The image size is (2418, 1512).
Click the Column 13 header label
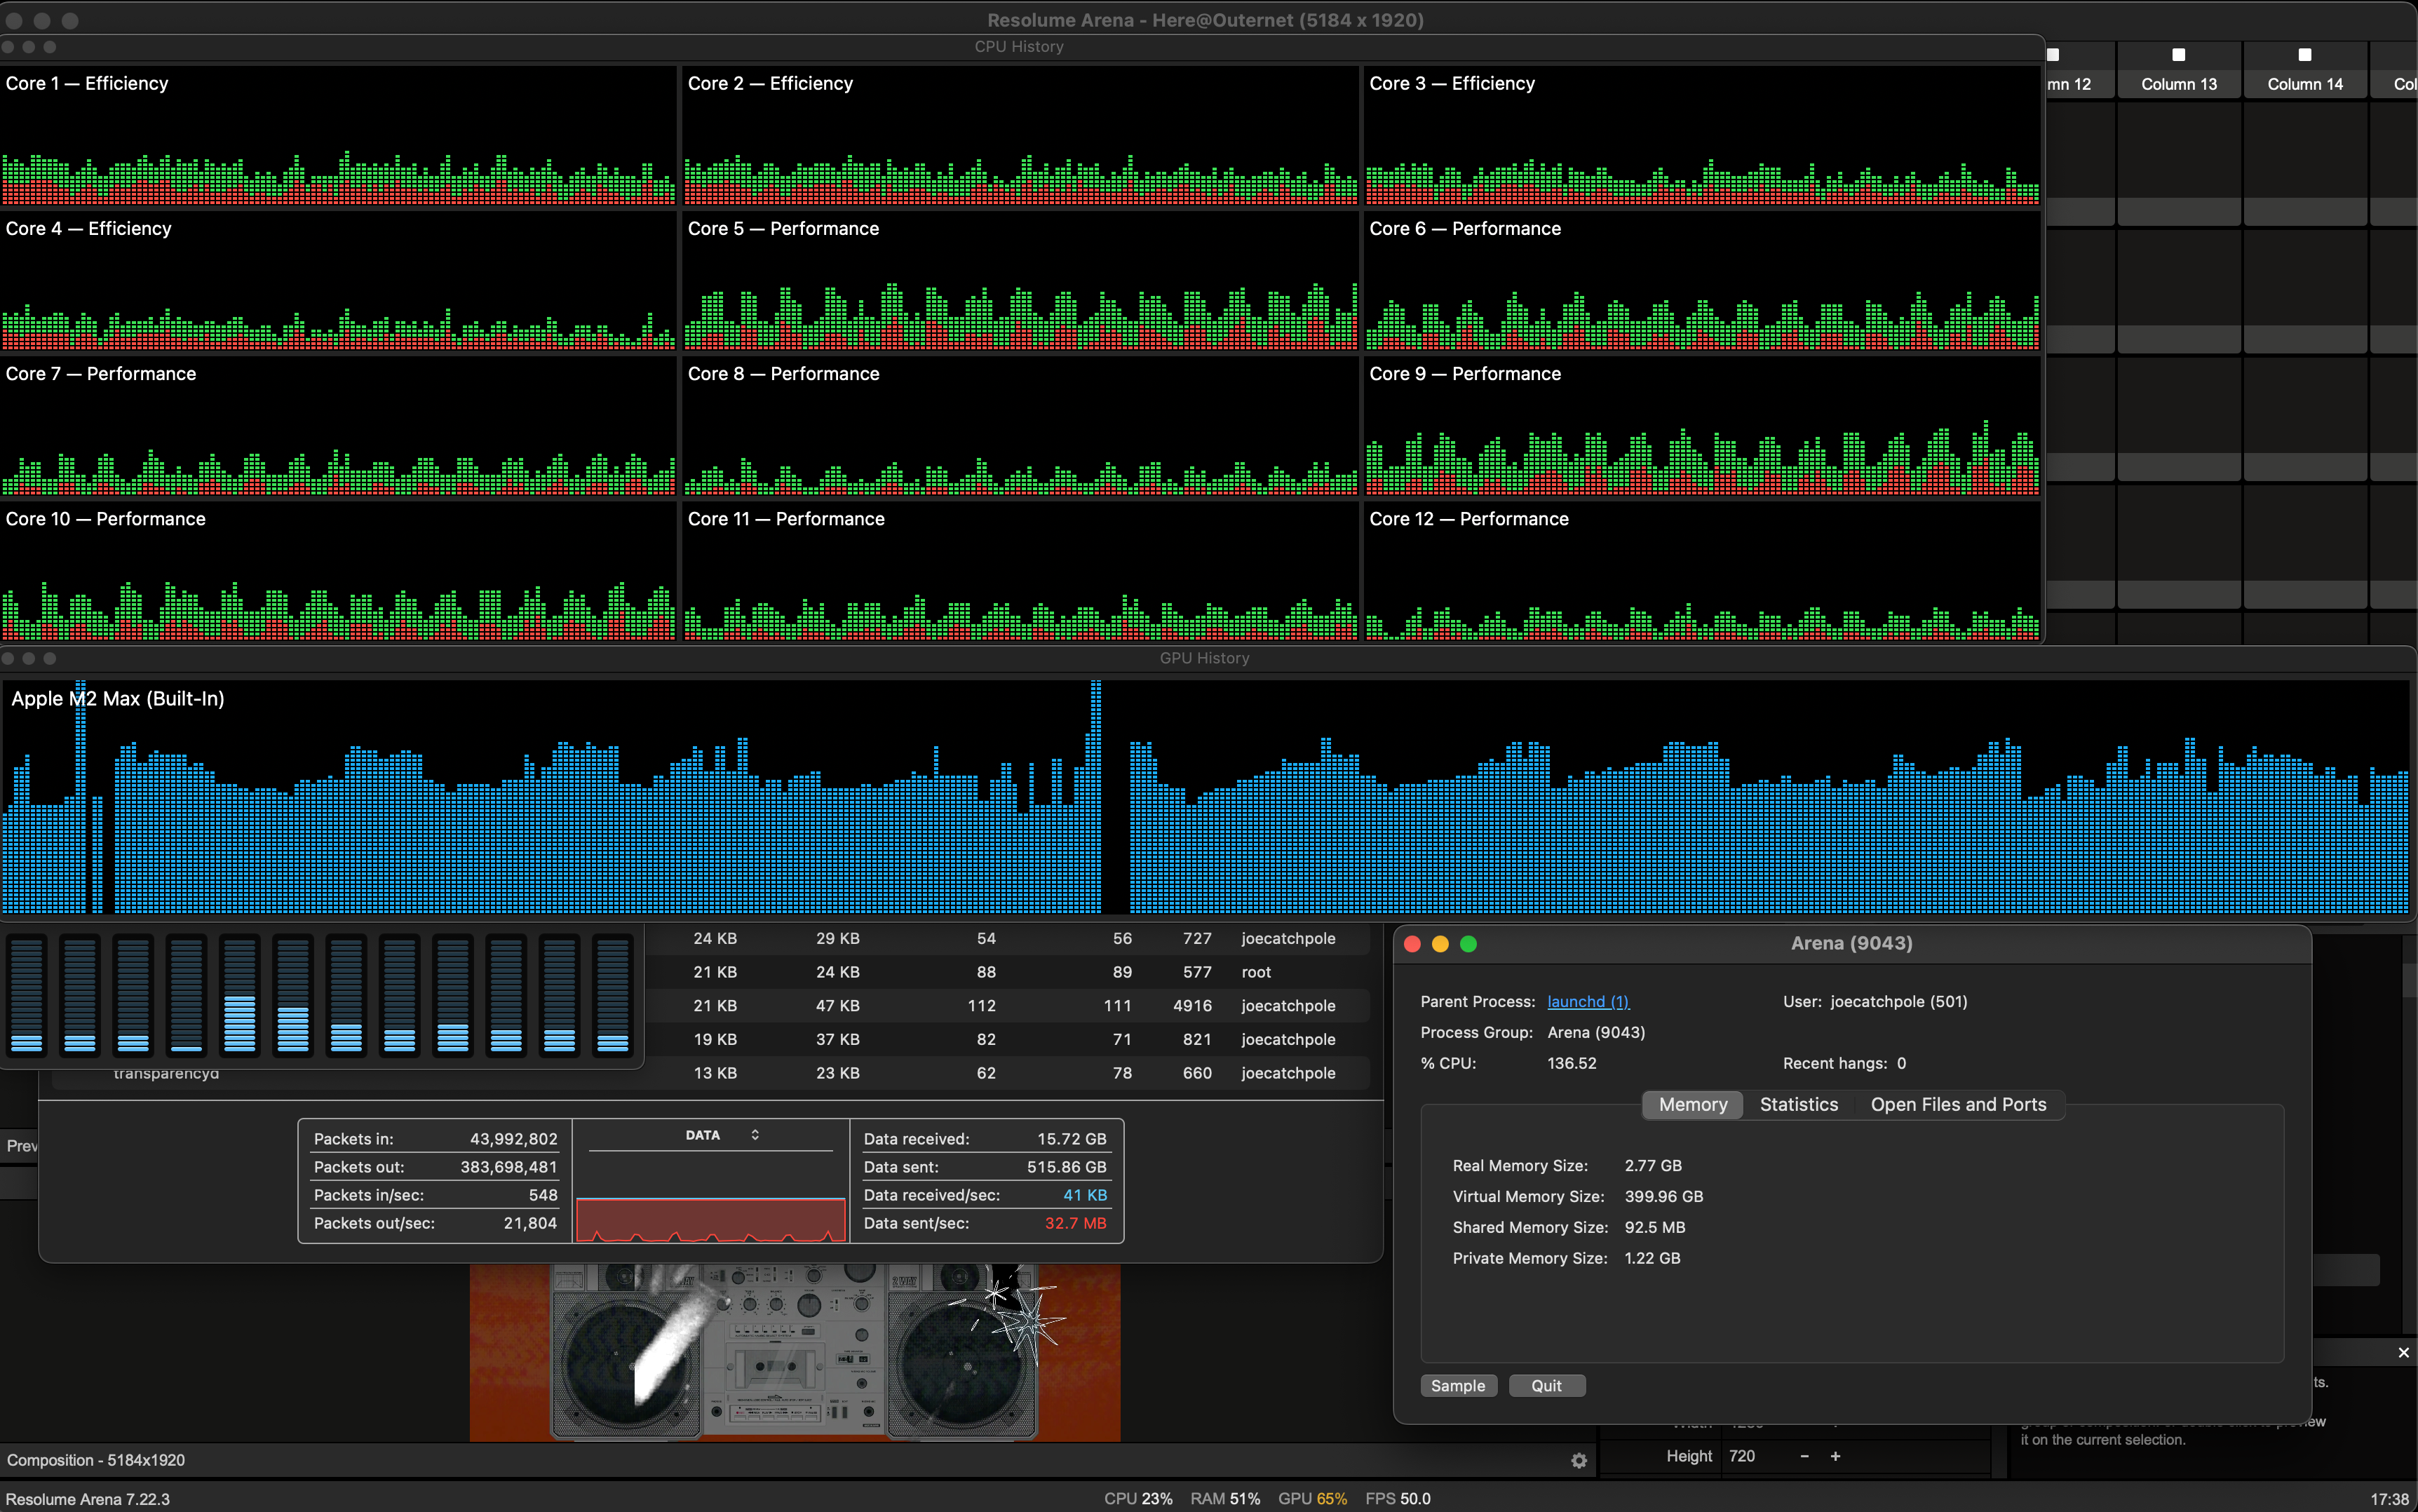pyautogui.click(x=2178, y=84)
